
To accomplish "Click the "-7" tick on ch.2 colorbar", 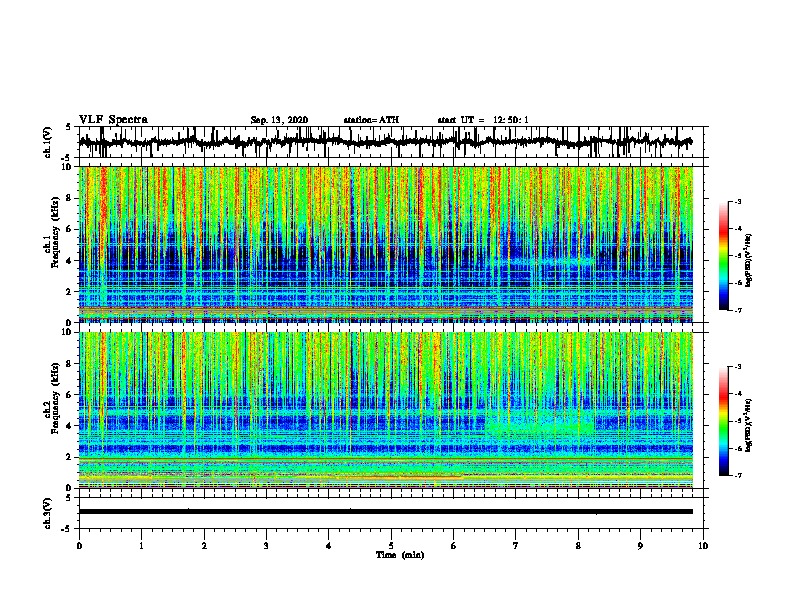I will 737,475.
